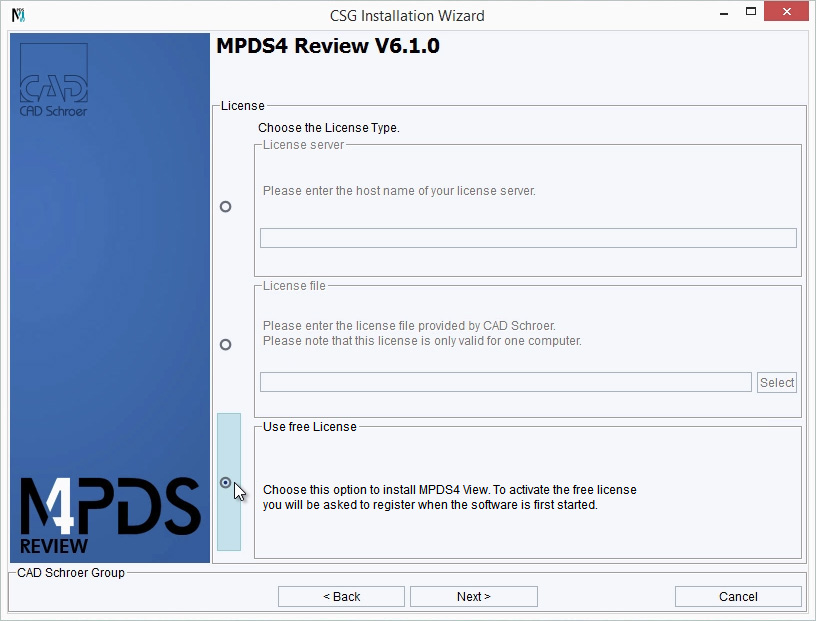The width and height of the screenshot is (816, 621).
Task: Click 'Please note that this license' text
Action: 422,340
